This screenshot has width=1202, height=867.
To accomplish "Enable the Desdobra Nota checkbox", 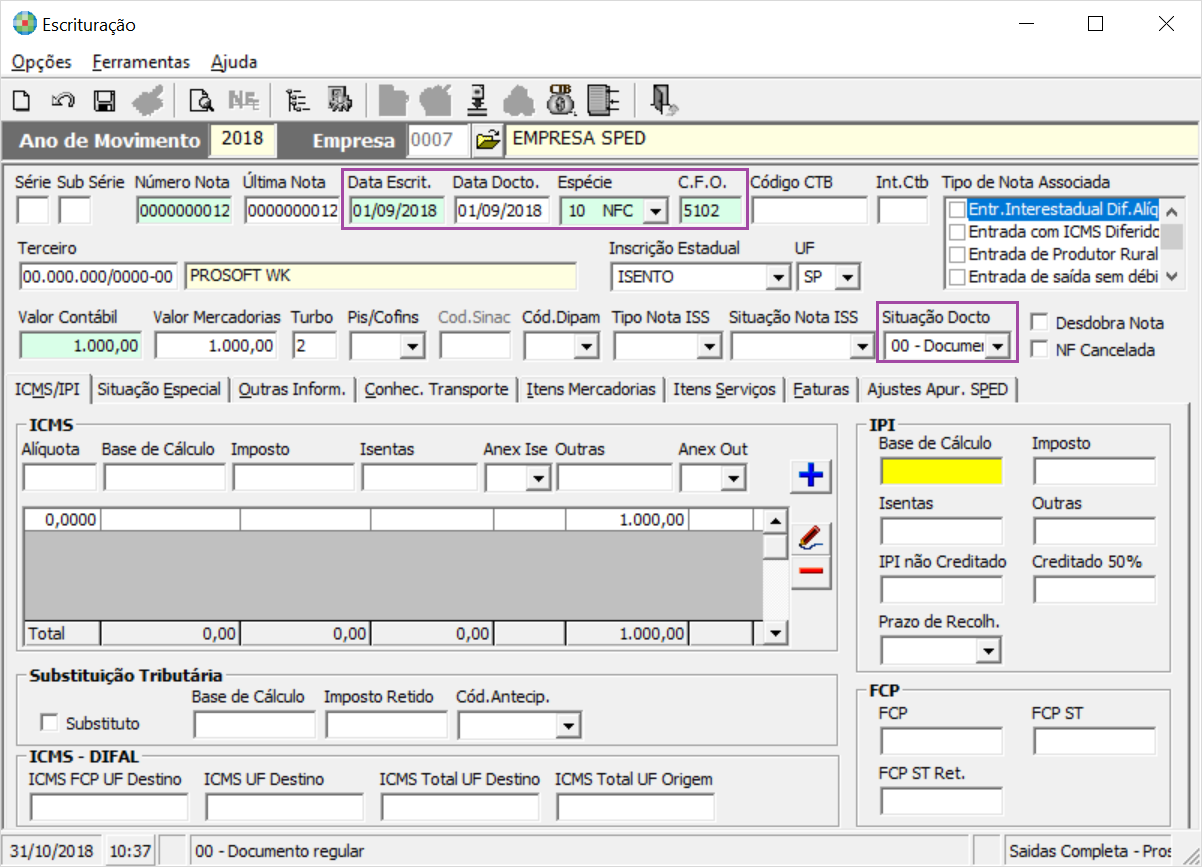I will (x=1039, y=323).
